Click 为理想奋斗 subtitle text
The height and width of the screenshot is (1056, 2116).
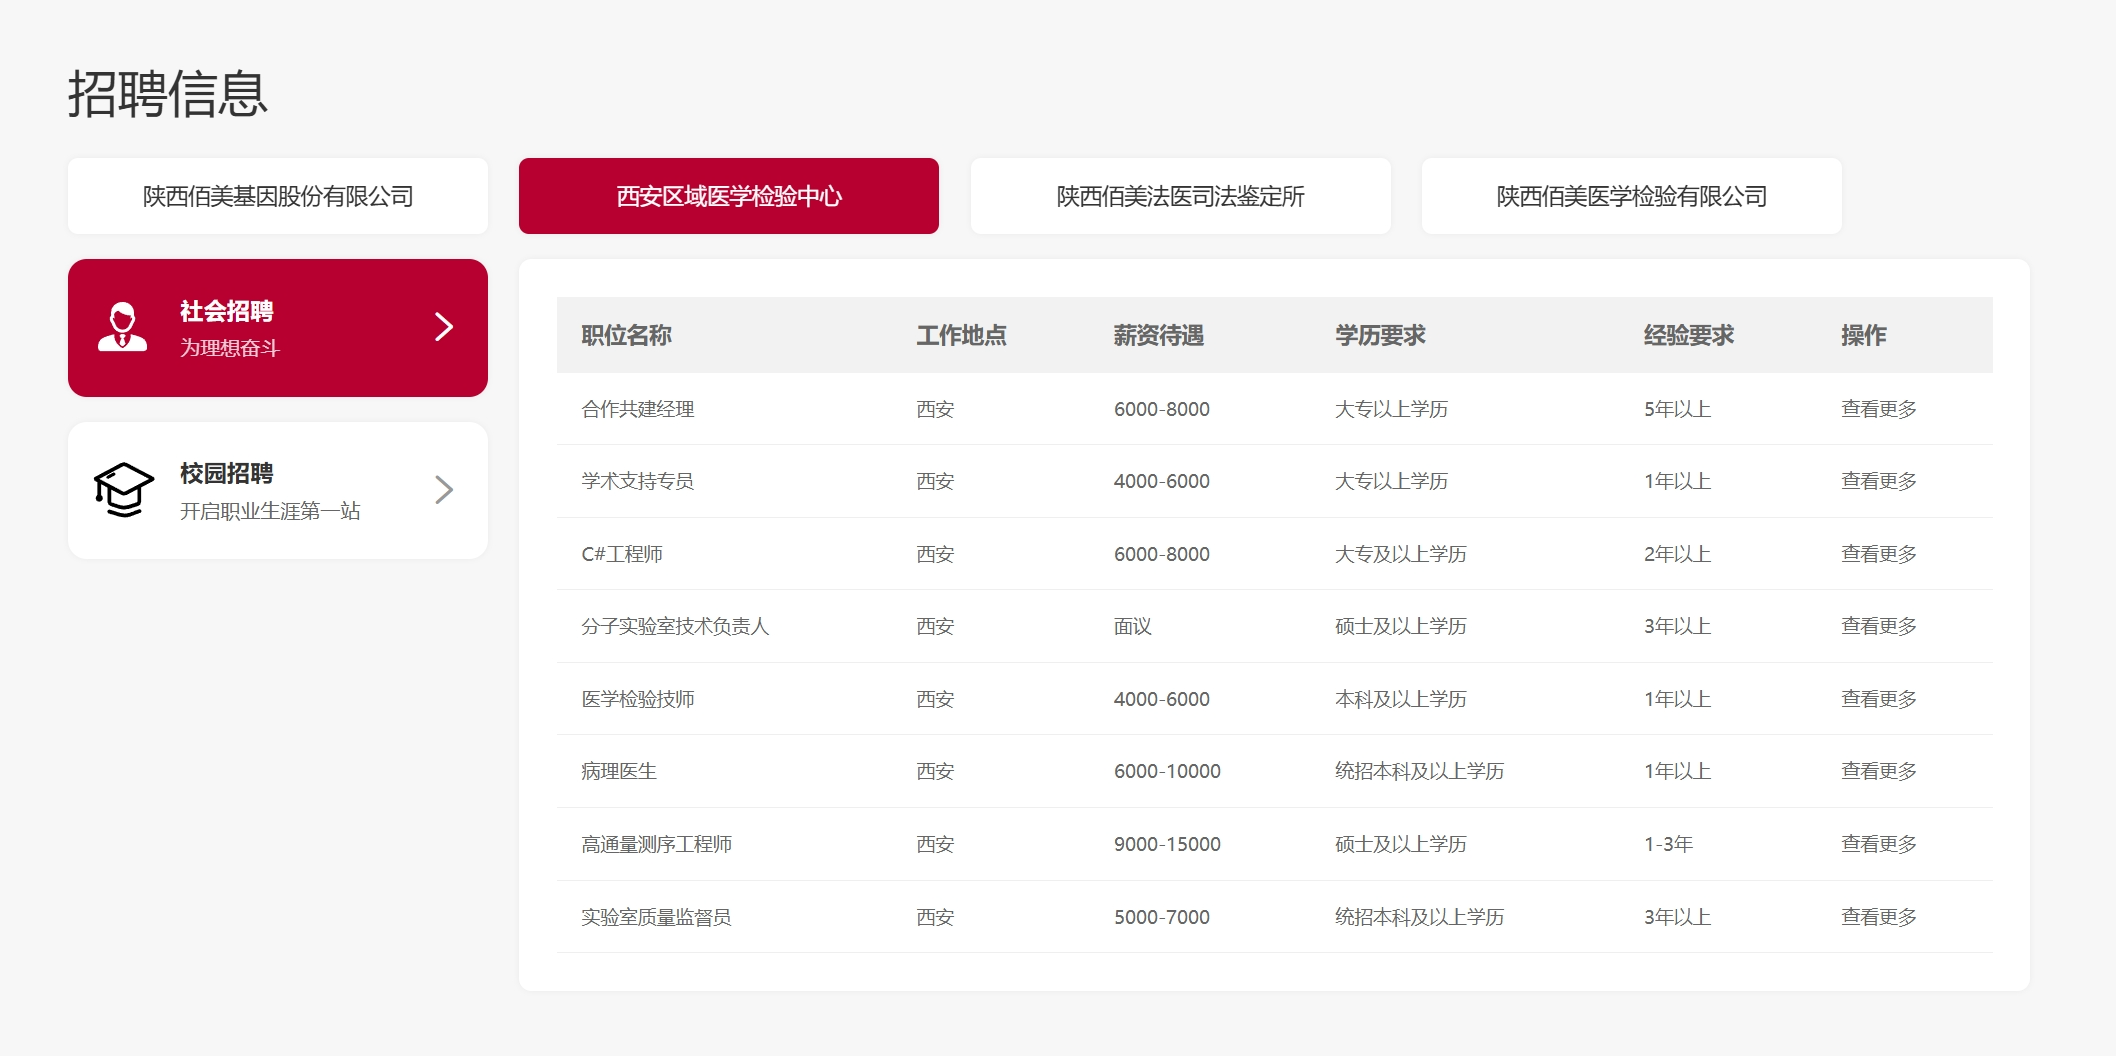pyautogui.click(x=230, y=348)
